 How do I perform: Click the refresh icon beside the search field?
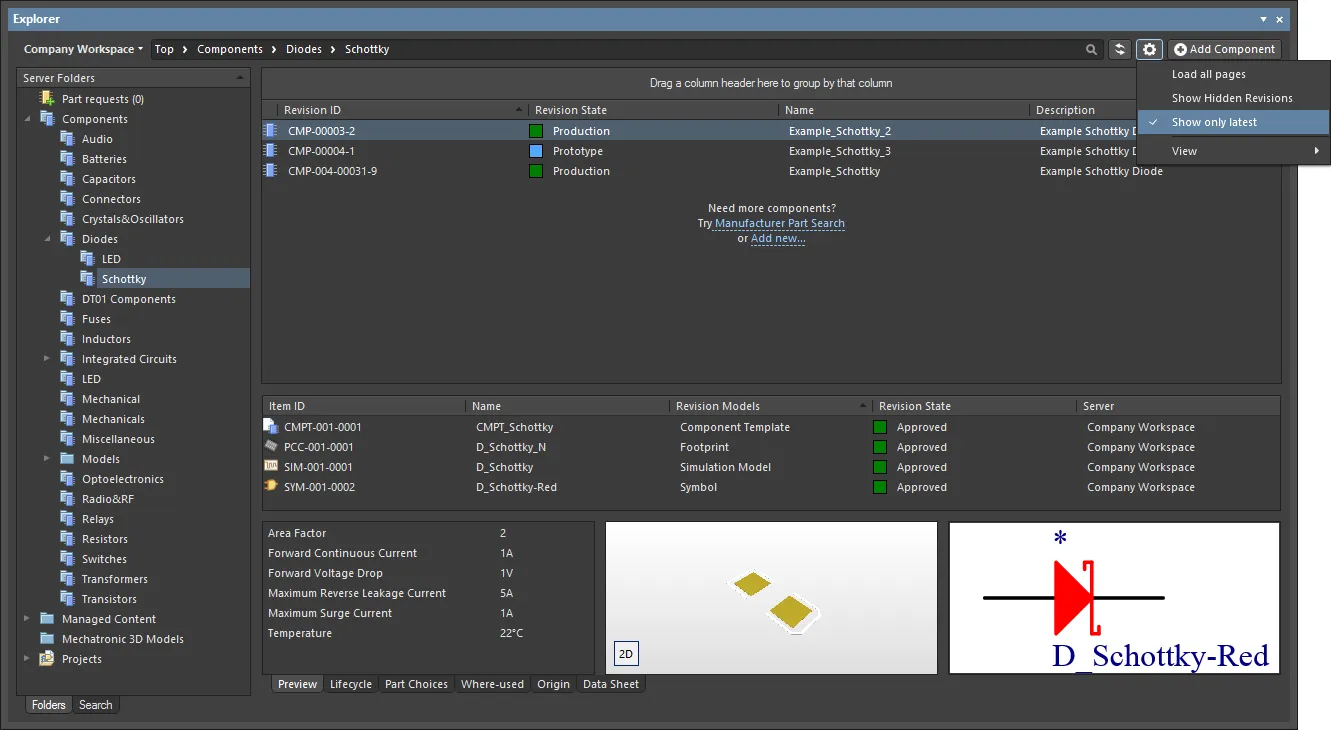(x=1119, y=49)
